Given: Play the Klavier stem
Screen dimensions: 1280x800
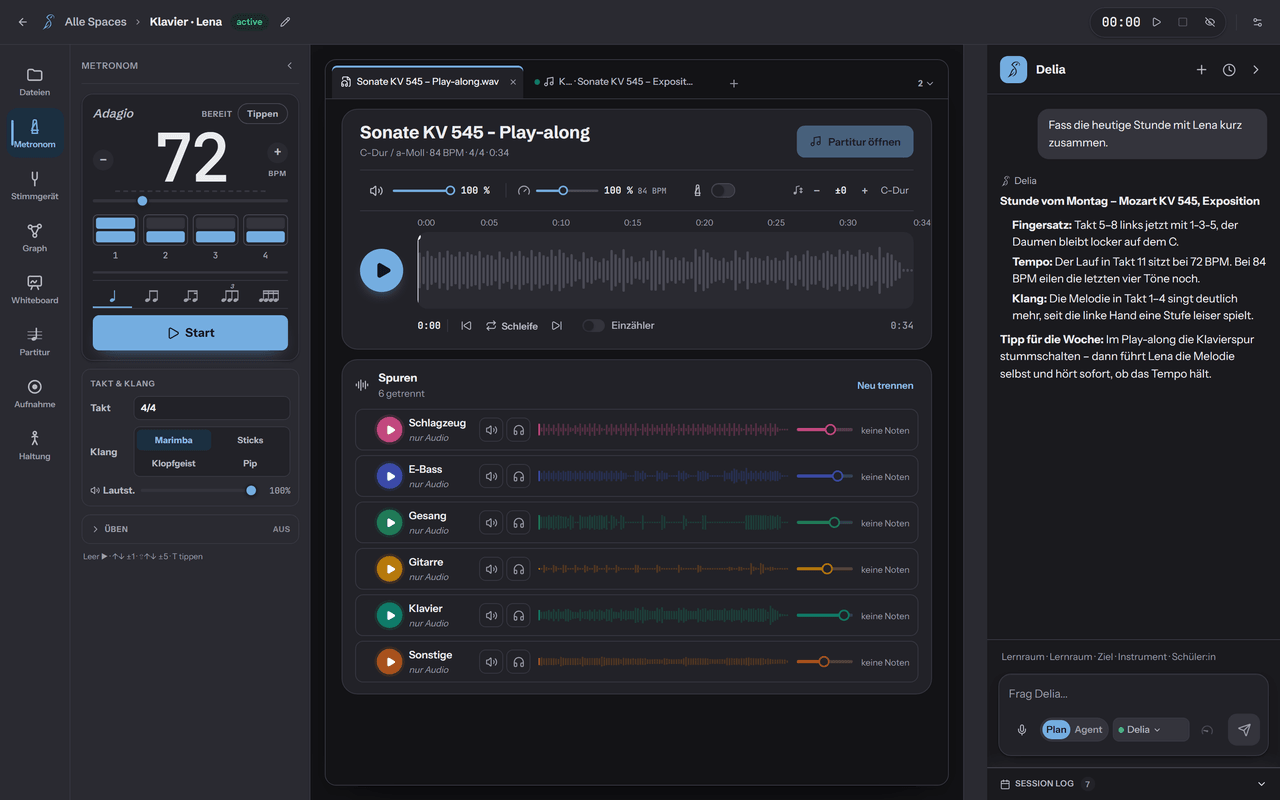Looking at the screenshot, I should click(389, 616).
